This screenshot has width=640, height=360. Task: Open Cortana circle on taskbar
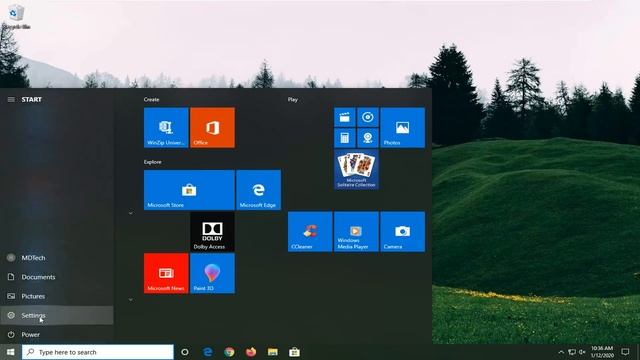pyautogui.click(x=184, y=352)
